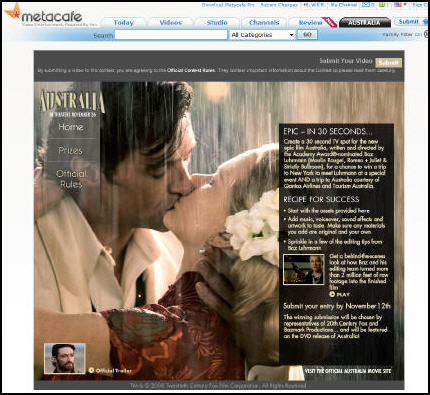Screen dimensions: 430x395
Task: Visit the Official Australia Movie Site link
Action: [347, 371]
